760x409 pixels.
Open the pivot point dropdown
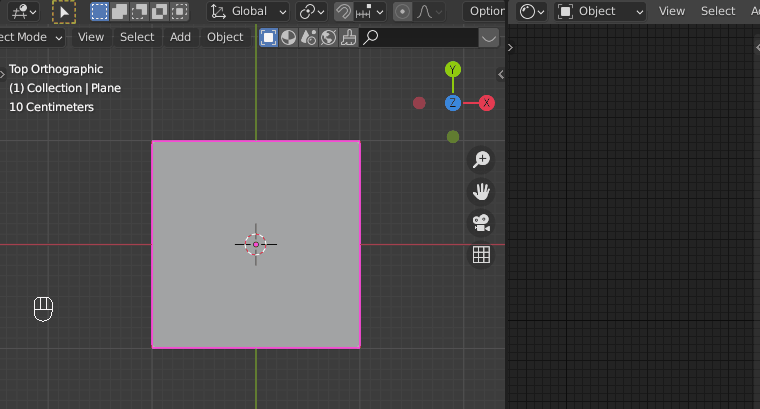tap(312, 12)
